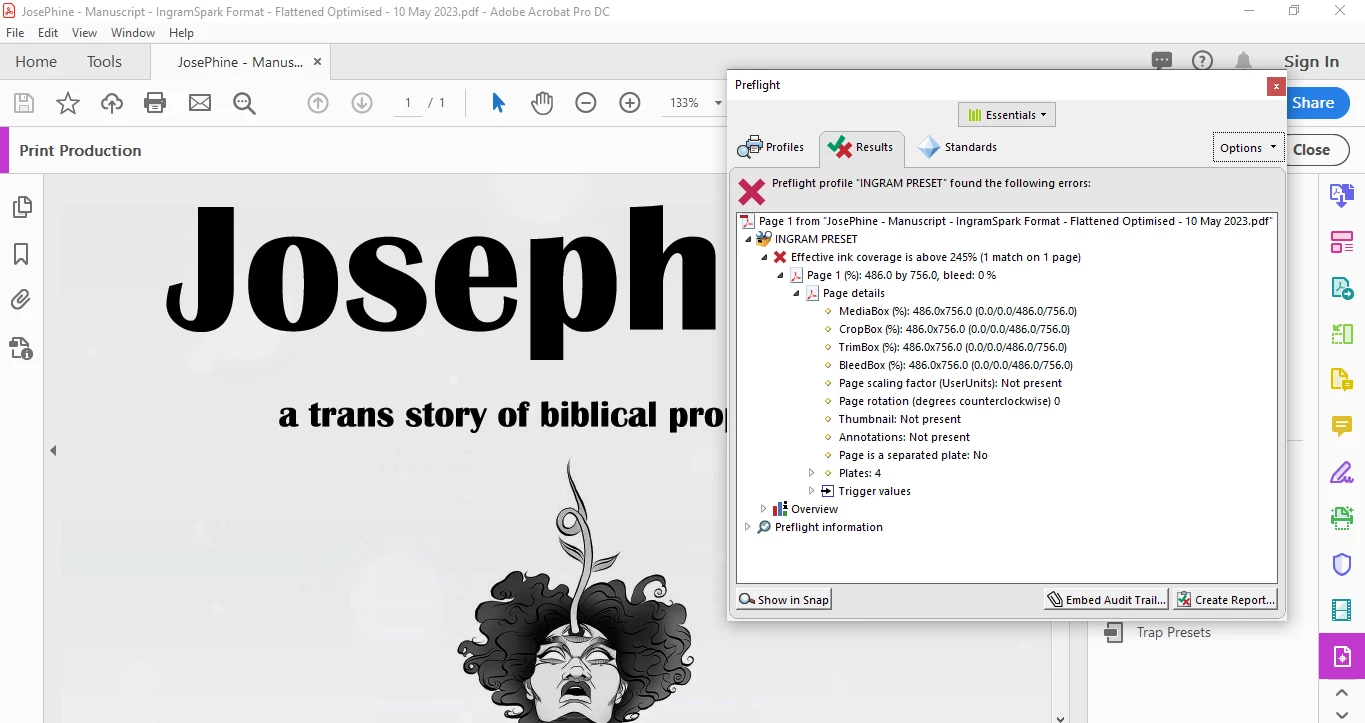Expand the Trigger values node
Viewport: 1365px width, 723px height.
(812, 491)
